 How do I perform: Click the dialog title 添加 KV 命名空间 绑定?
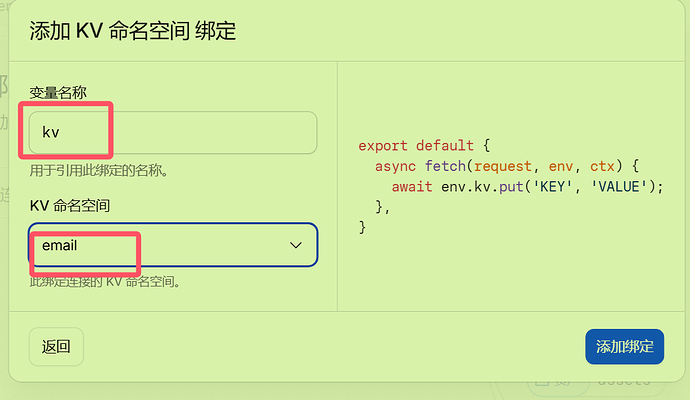(132, 31)
